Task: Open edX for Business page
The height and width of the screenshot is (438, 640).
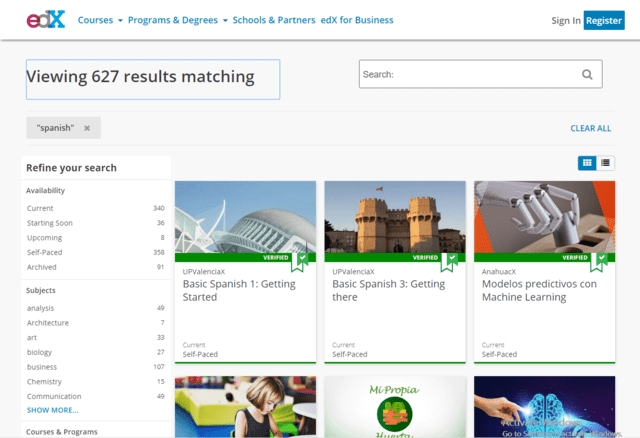Action: (x=356, y=20)
